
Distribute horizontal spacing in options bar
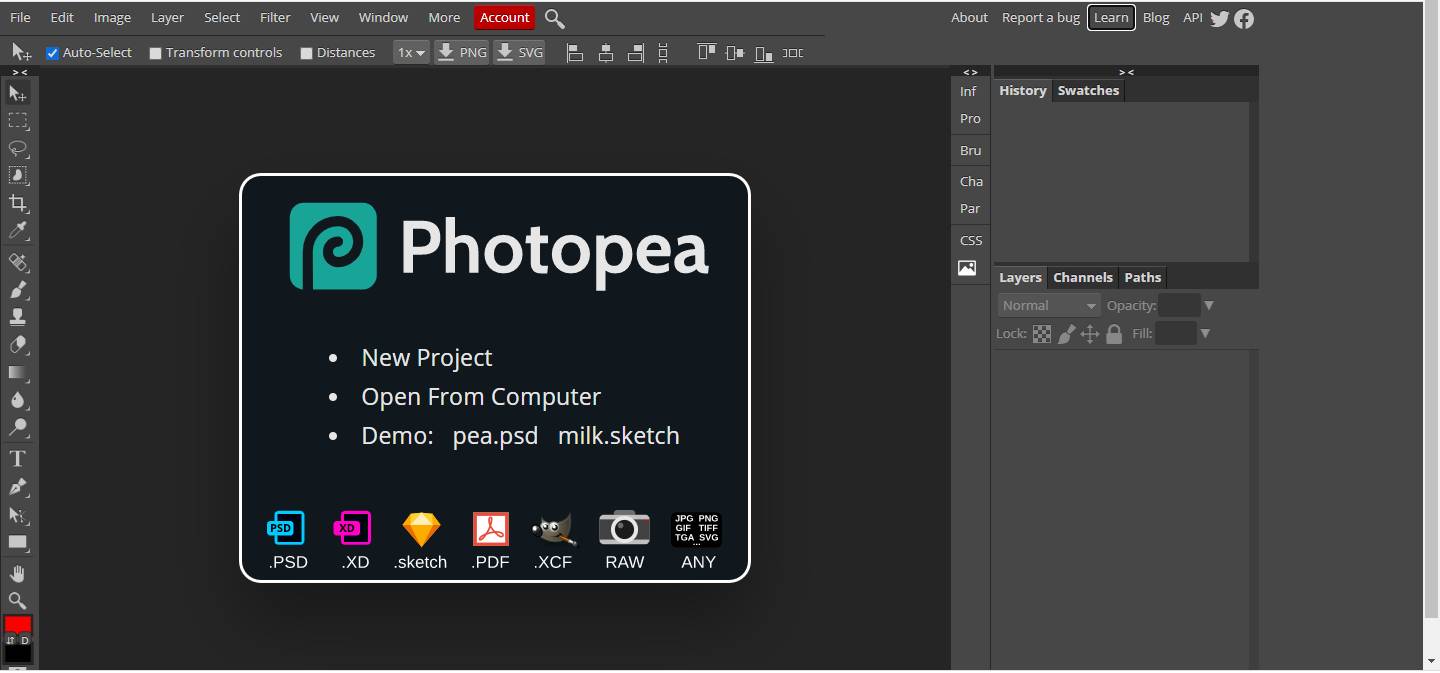coord(793,53)
